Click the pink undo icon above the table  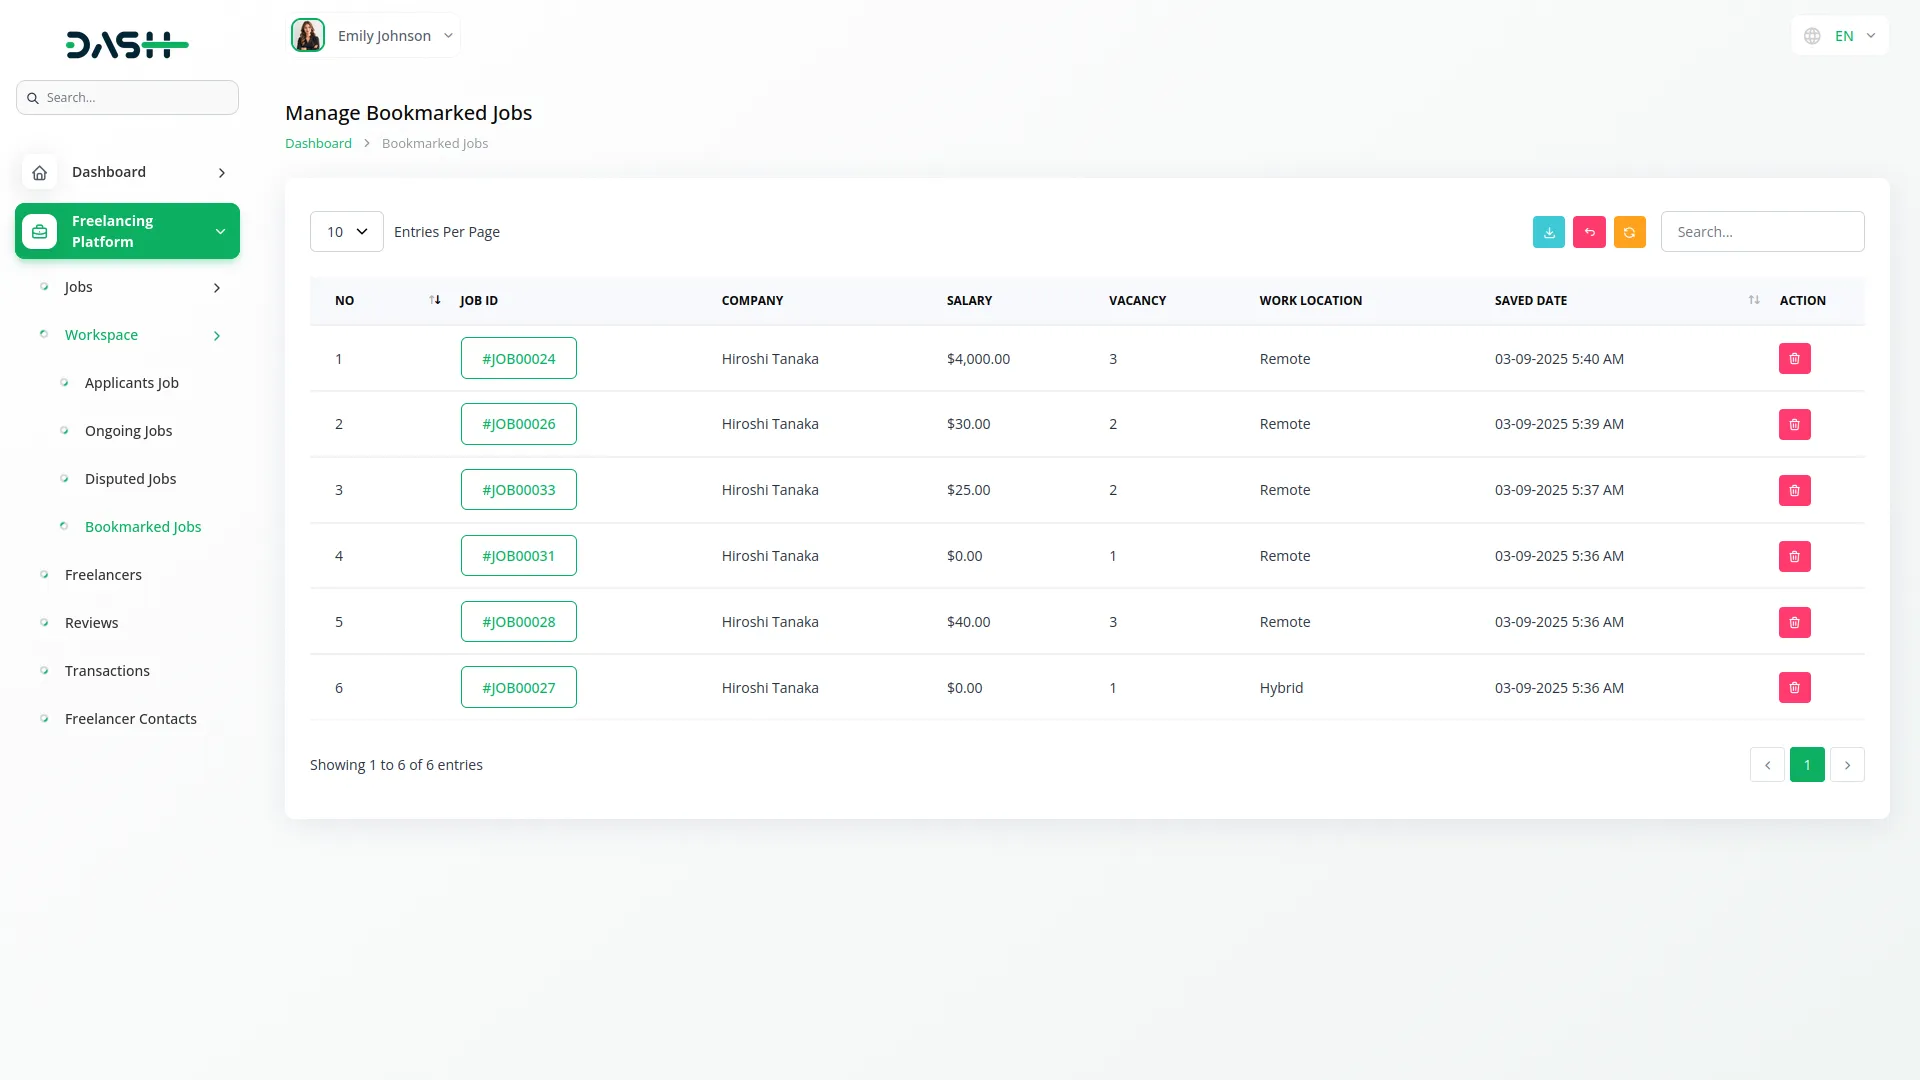pyautogui.click(x=1589, y=231)
